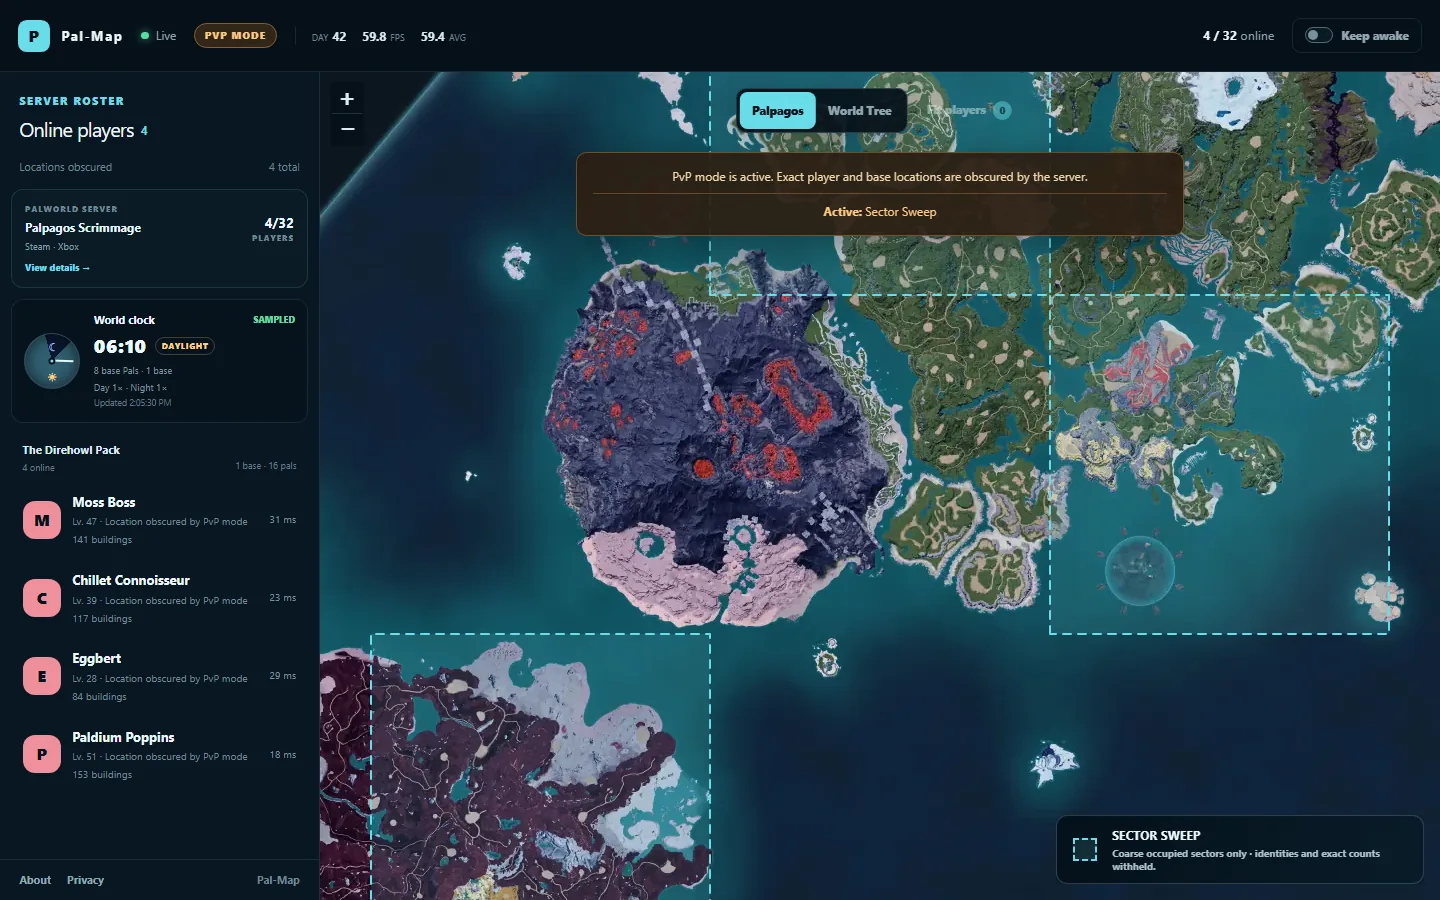The image size is (1440, 900).
Task: Click the DAYLIGHT badge
Action: 185,346
